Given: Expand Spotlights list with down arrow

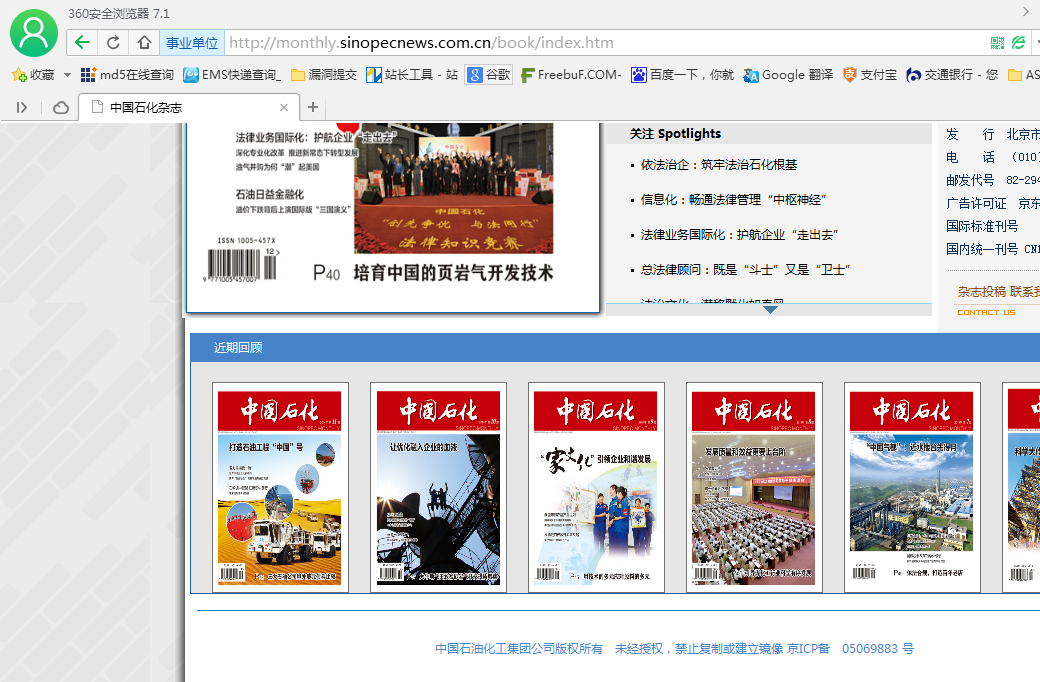Looking at the screenshot, I should (770, 309).
